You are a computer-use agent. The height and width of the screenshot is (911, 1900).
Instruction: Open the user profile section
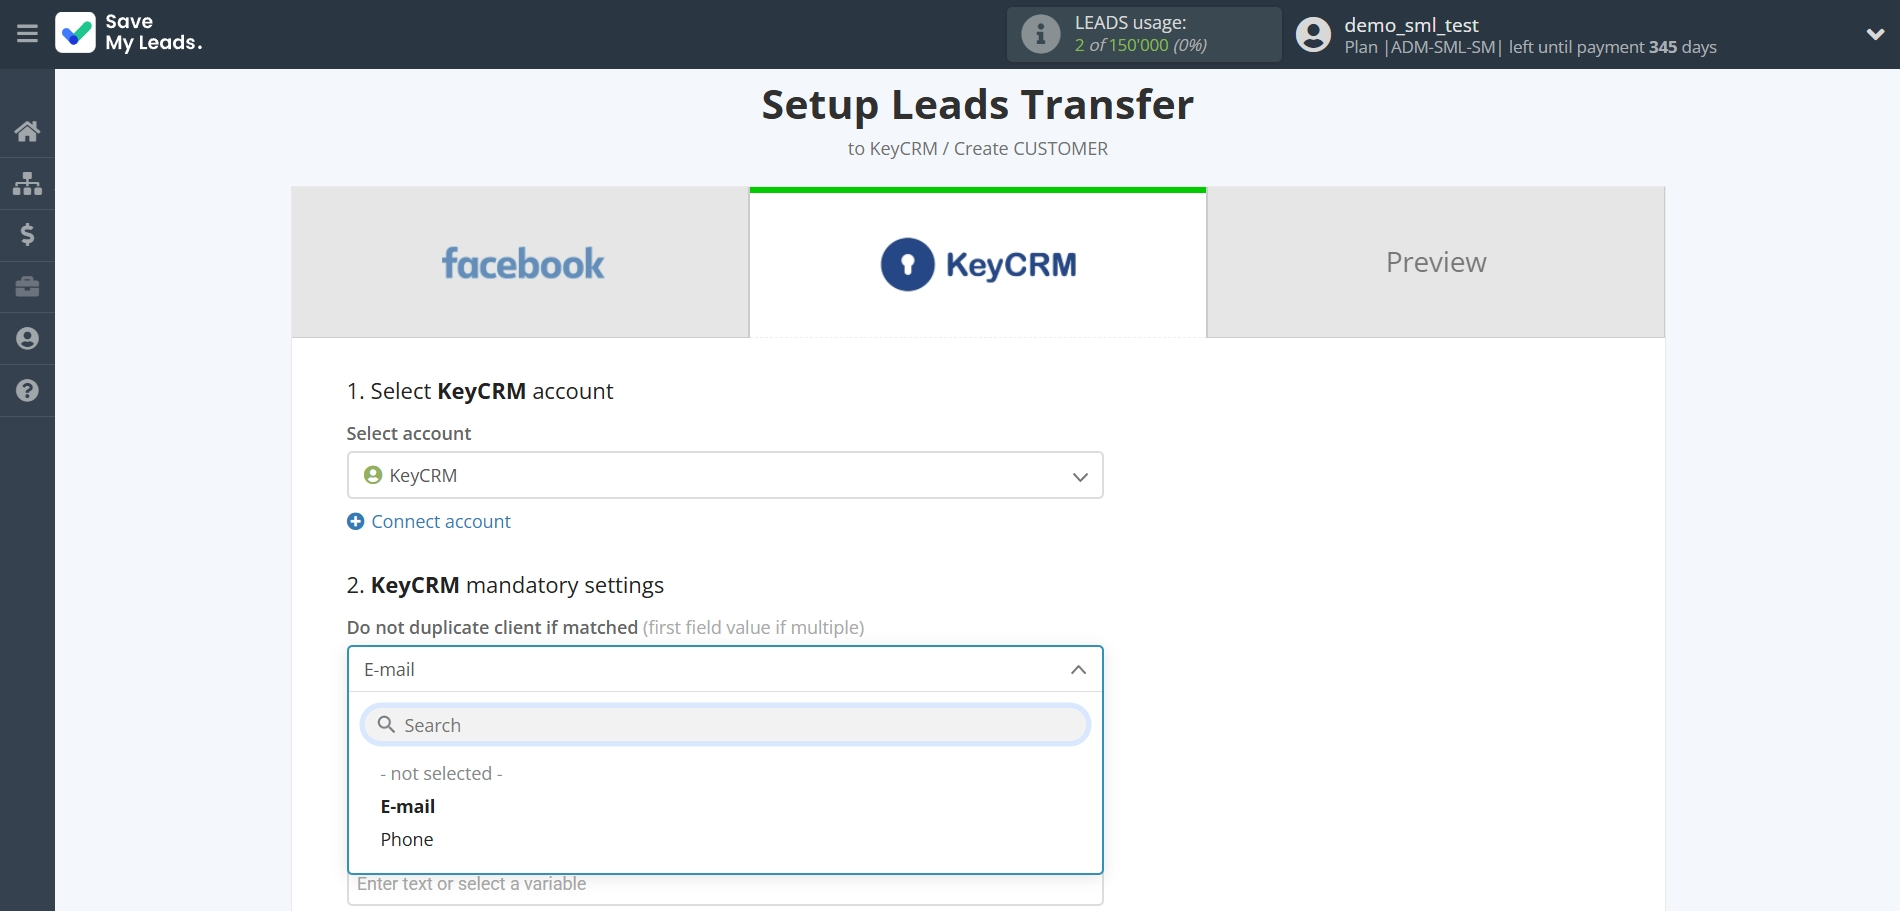coord(27,339)
